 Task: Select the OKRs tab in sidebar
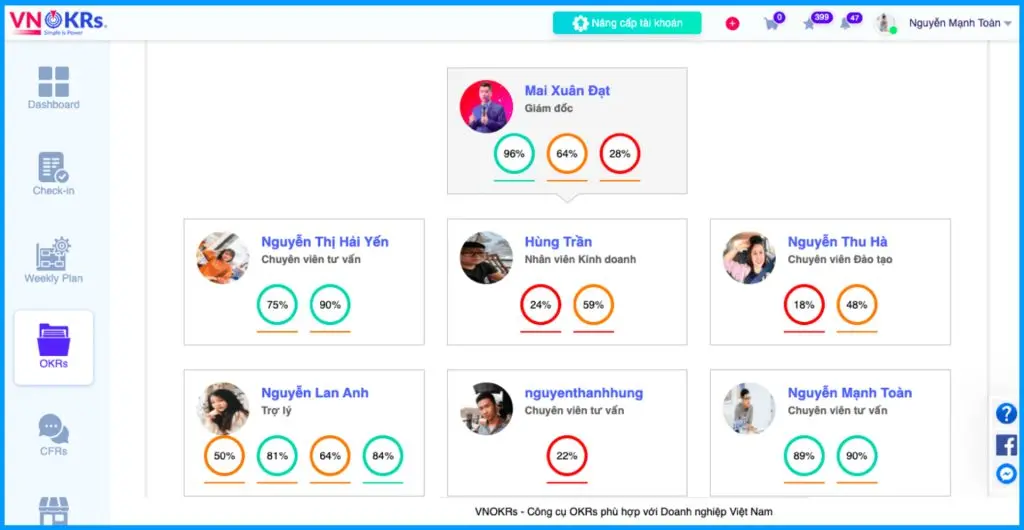(53, 347)
